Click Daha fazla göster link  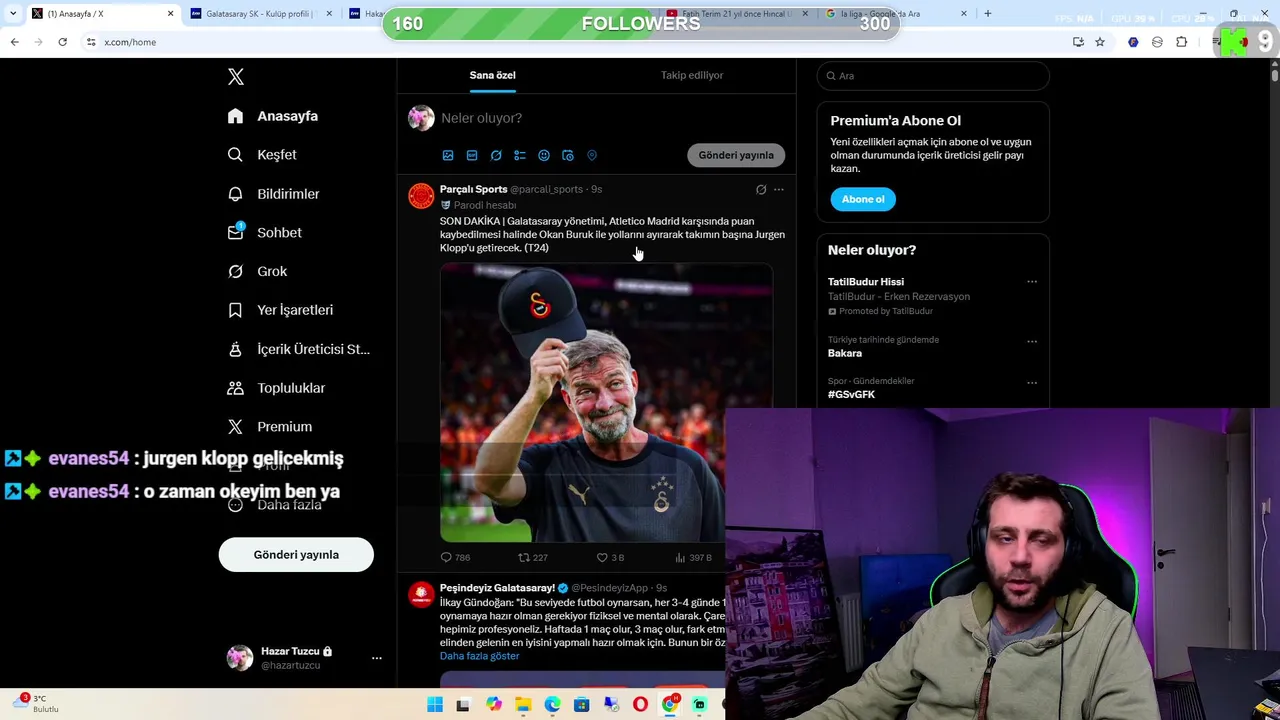[x=479, y=656]
